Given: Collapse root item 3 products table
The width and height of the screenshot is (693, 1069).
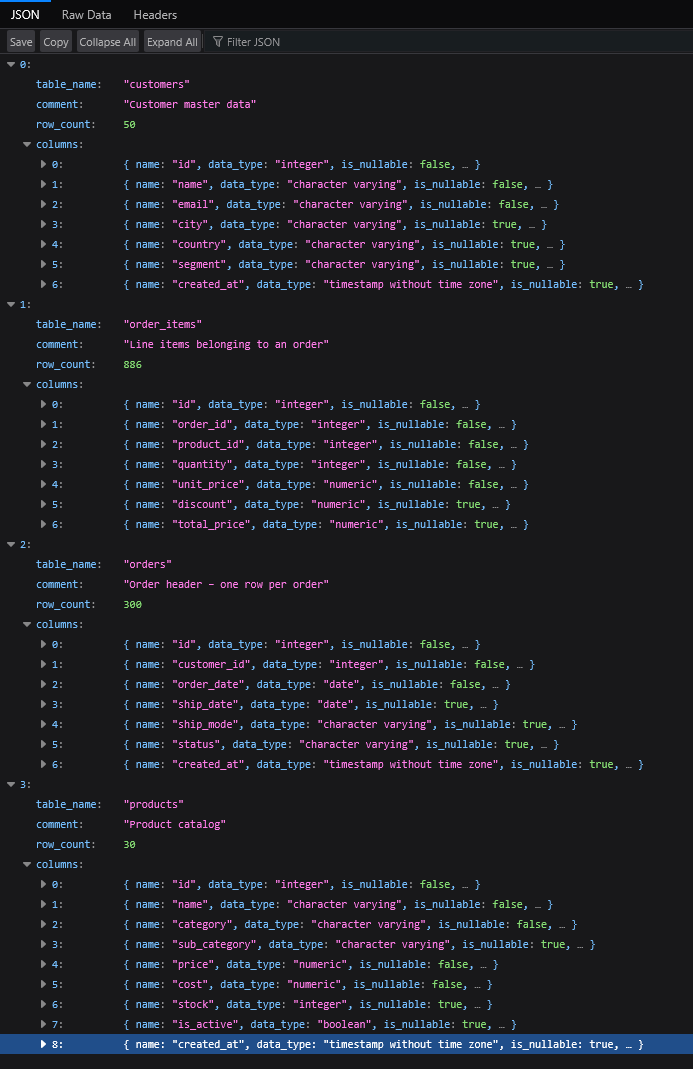Looking at the screenshot, I should pos(11,785).
